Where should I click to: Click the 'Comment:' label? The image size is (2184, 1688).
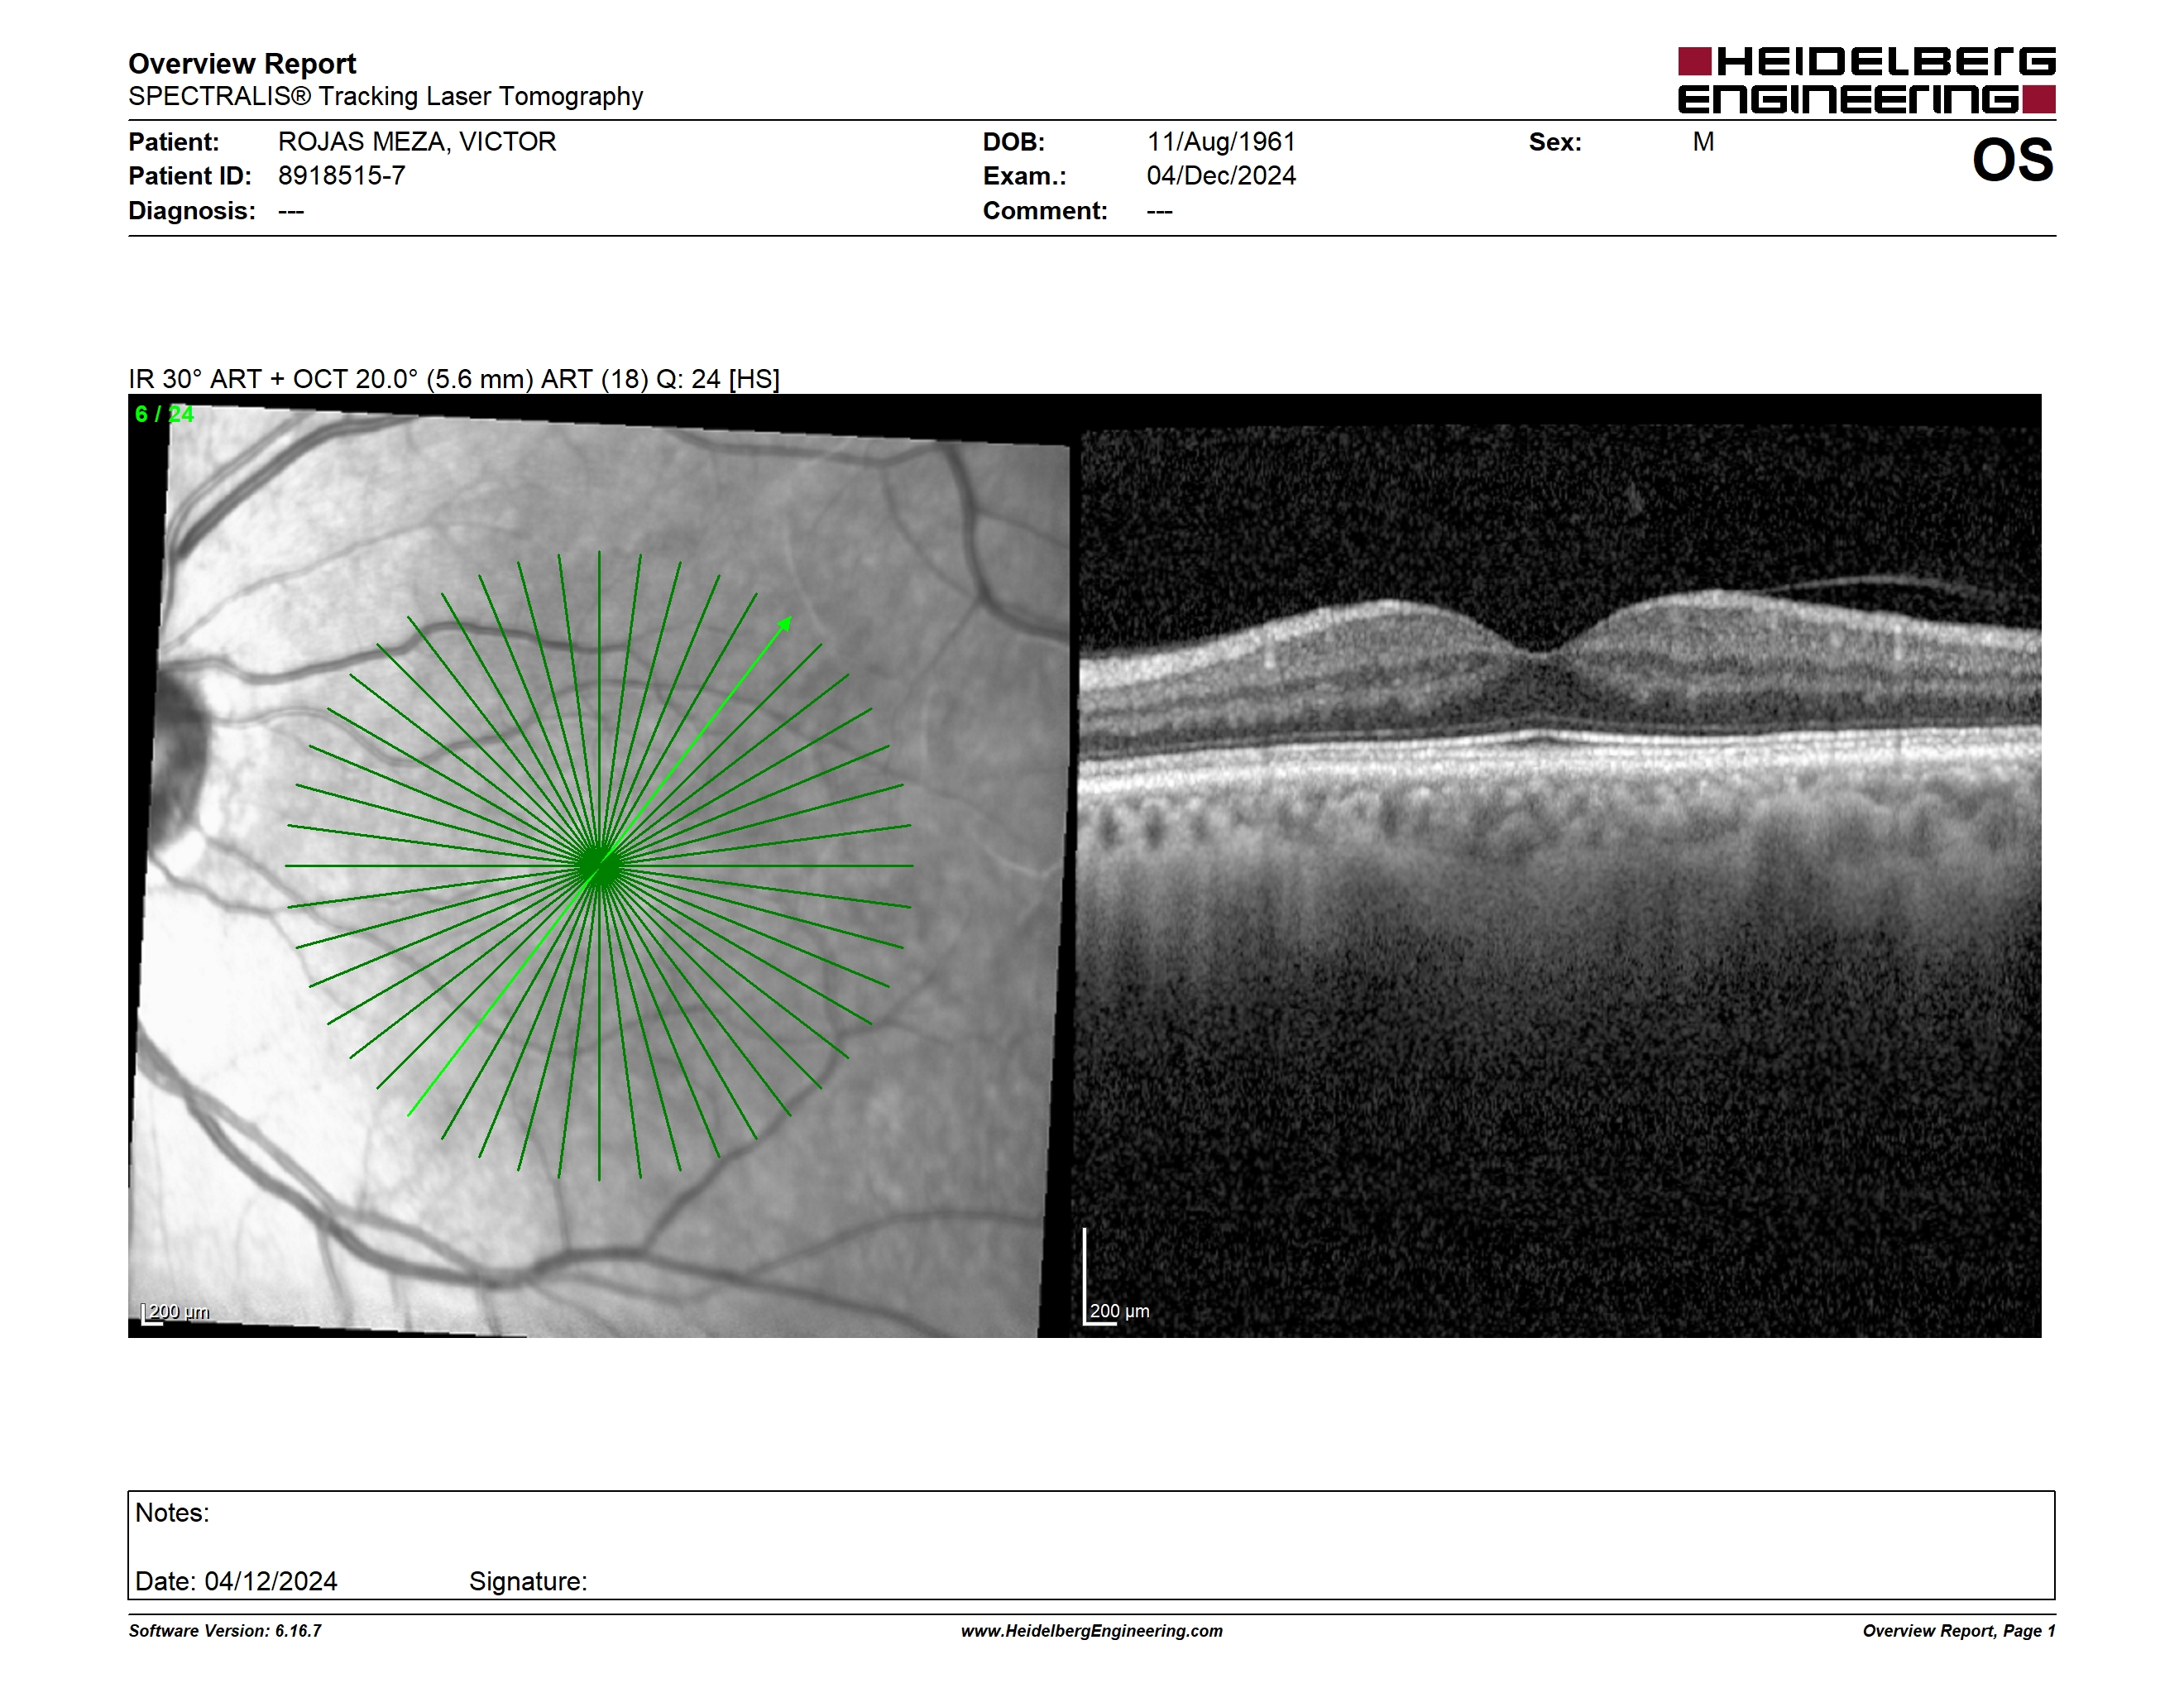pos(1045,211)
